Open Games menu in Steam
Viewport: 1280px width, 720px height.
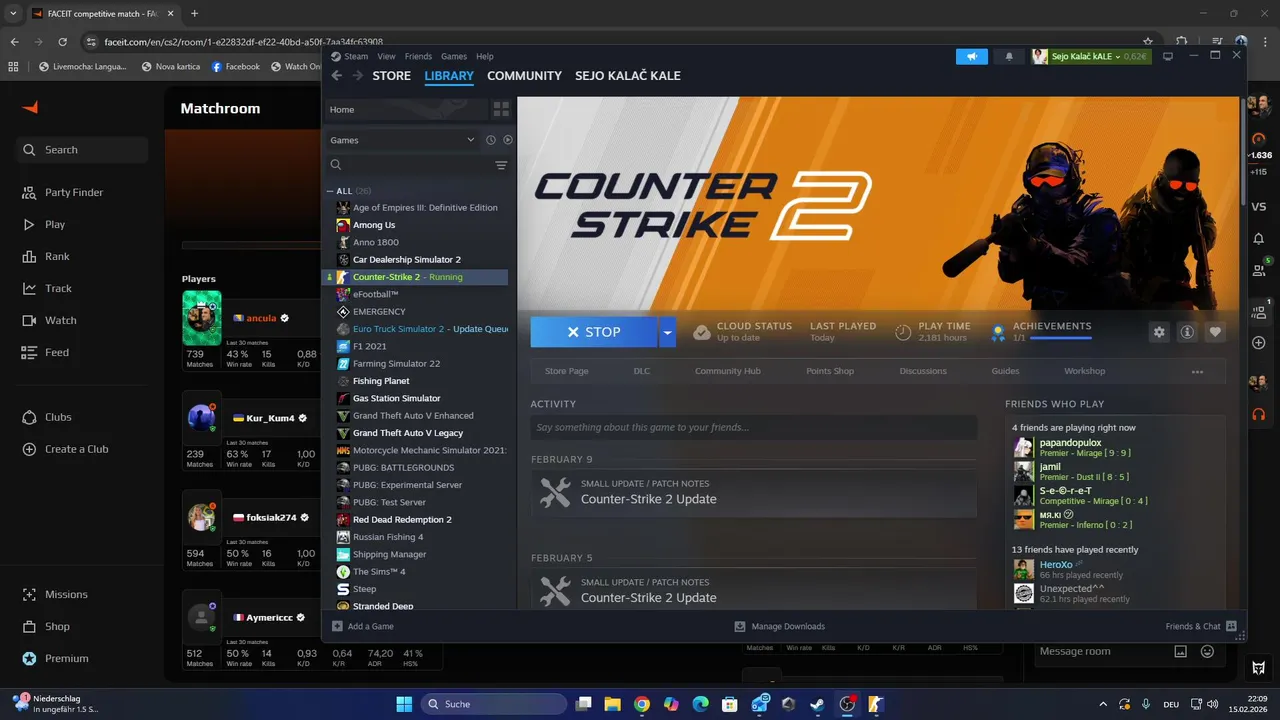pyautogui.click(x=454, y=56)
